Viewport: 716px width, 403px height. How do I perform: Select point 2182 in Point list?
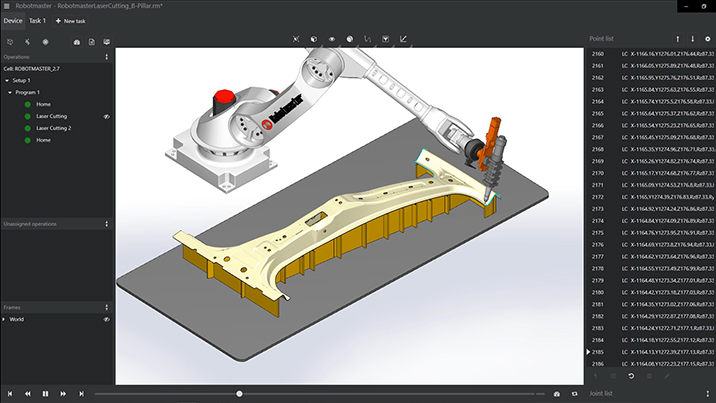651,316
